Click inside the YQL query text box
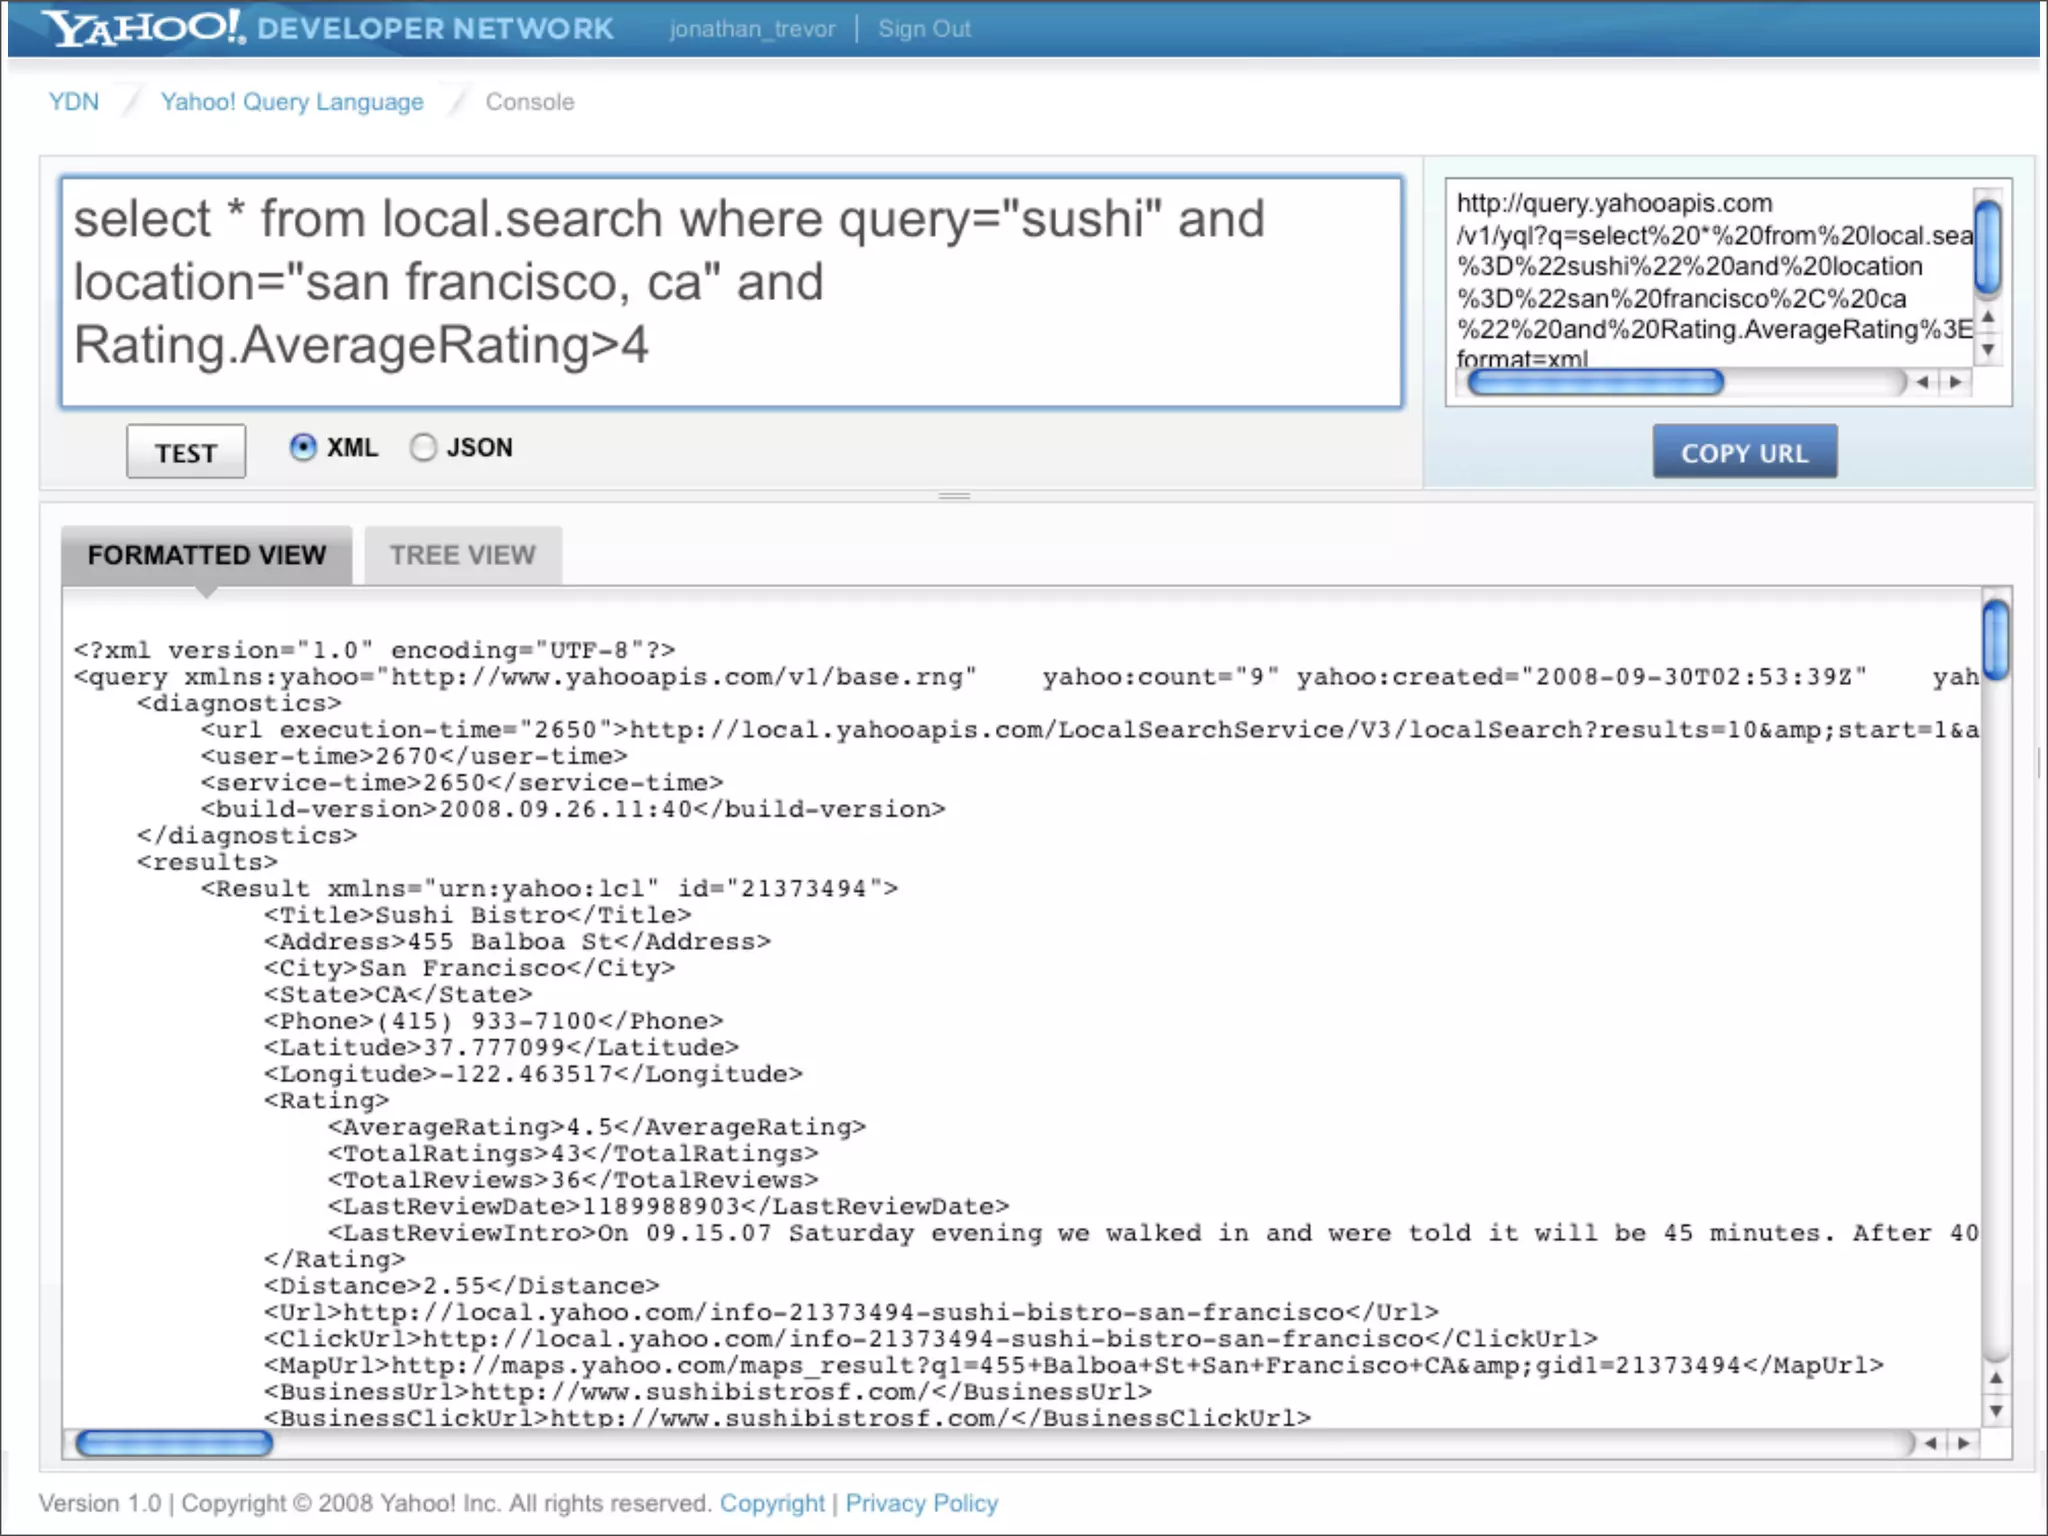Image resolution: width=2048 pixels, height=1536 pixels. [x=732, y=292]
